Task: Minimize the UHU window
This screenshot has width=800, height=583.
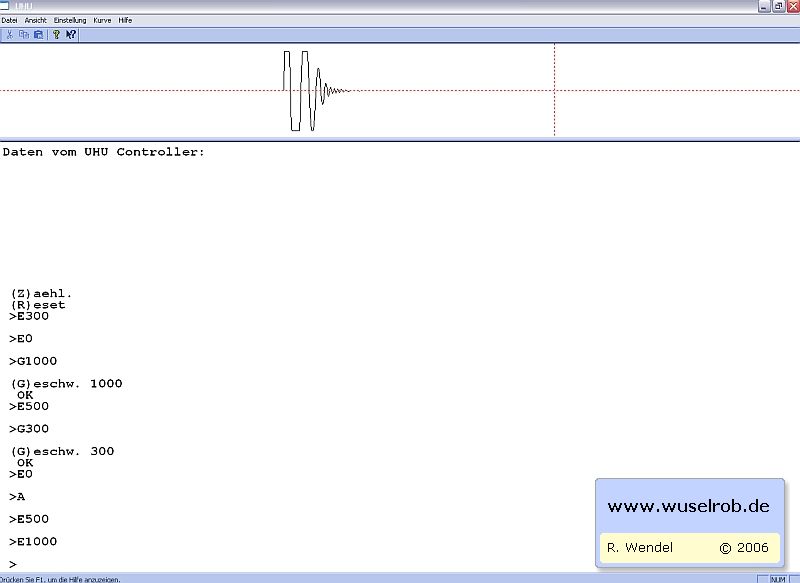Action: point(764,6)
